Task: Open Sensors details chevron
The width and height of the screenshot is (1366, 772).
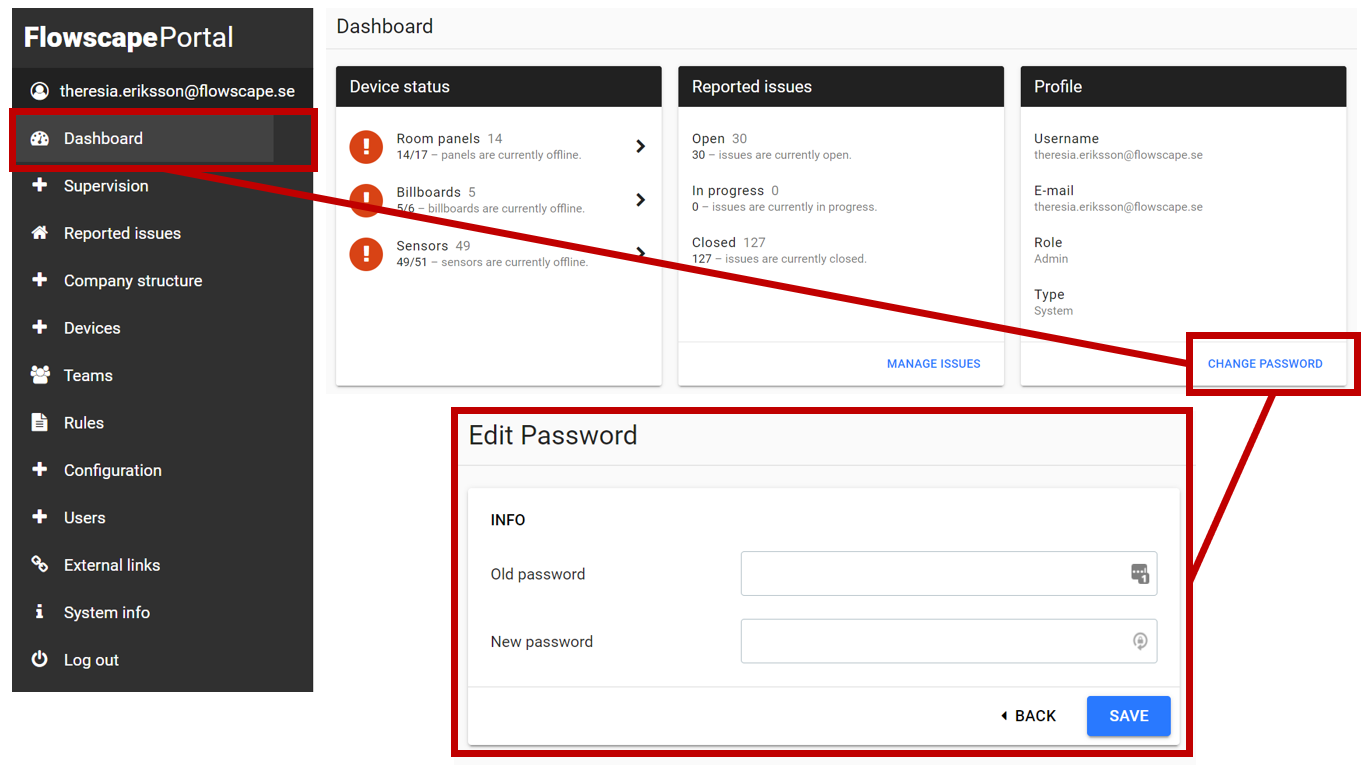Action: click(x=641, y=253)
